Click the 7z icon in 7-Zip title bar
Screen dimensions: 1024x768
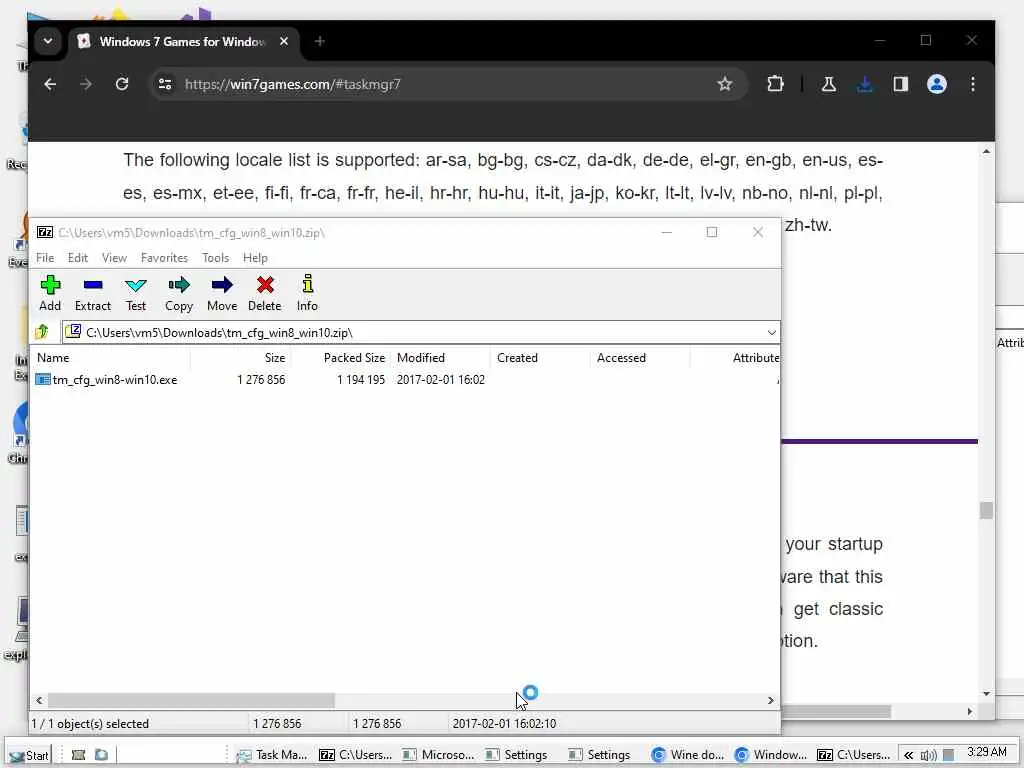coord(44,232)
